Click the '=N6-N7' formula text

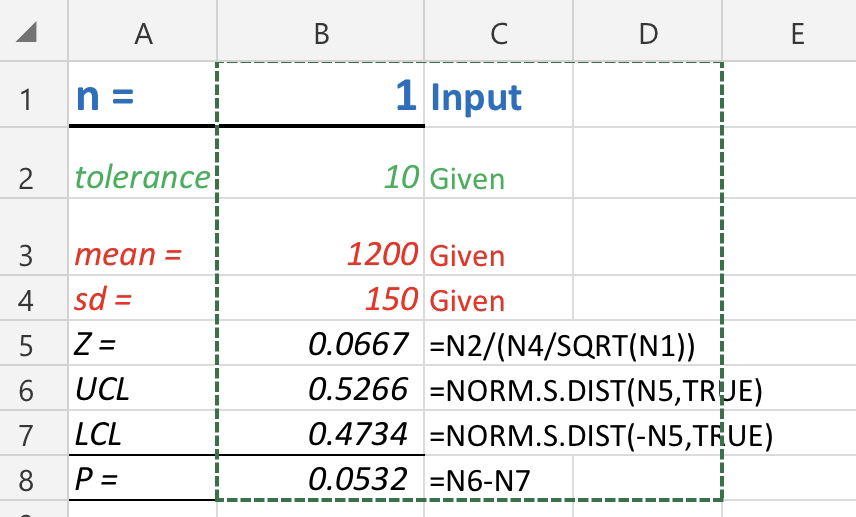480,481
